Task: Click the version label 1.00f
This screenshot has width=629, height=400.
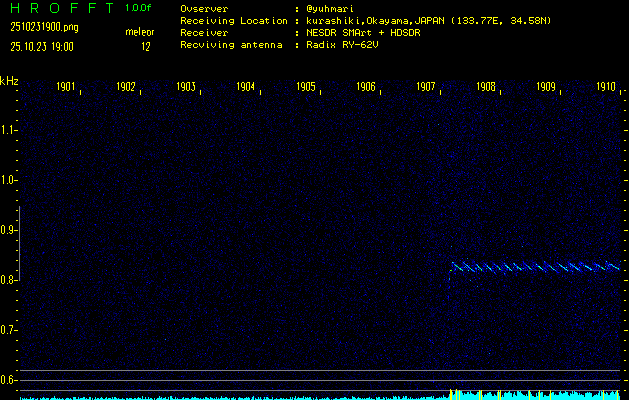Action: (x=138, y=8)
